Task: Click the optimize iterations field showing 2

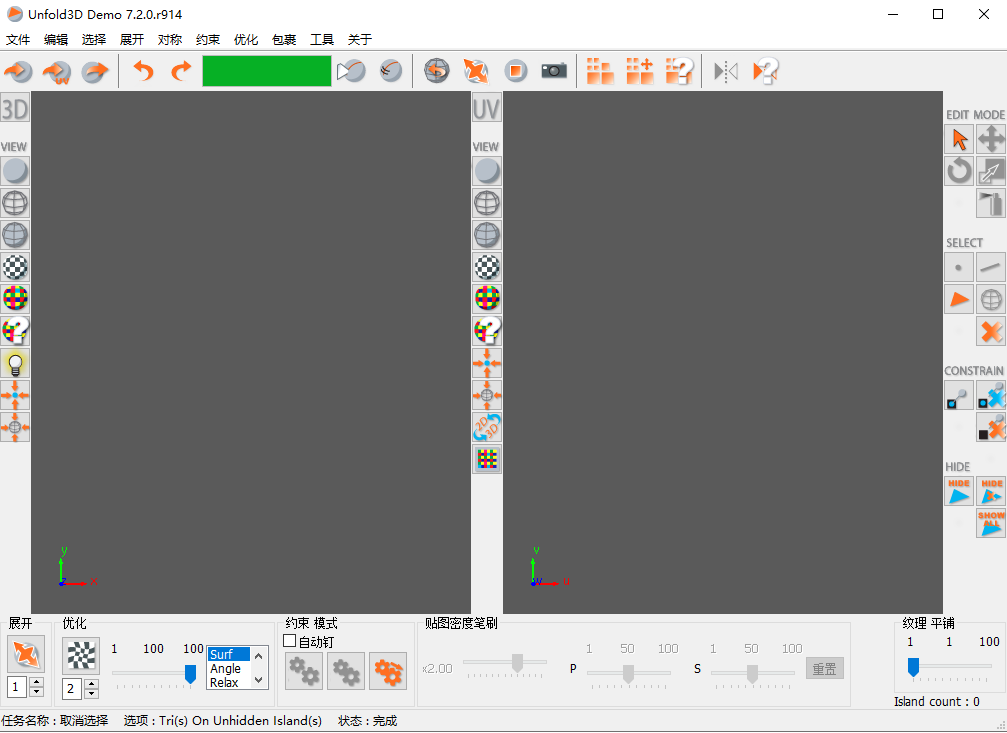Action: tap(72, 689)
